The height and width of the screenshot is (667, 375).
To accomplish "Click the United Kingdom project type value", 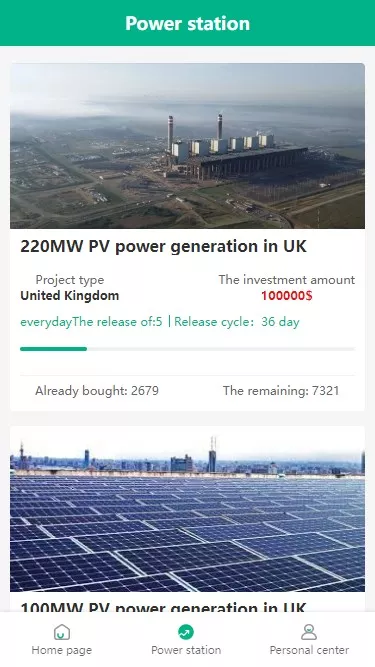I will (x=70, y=296).
